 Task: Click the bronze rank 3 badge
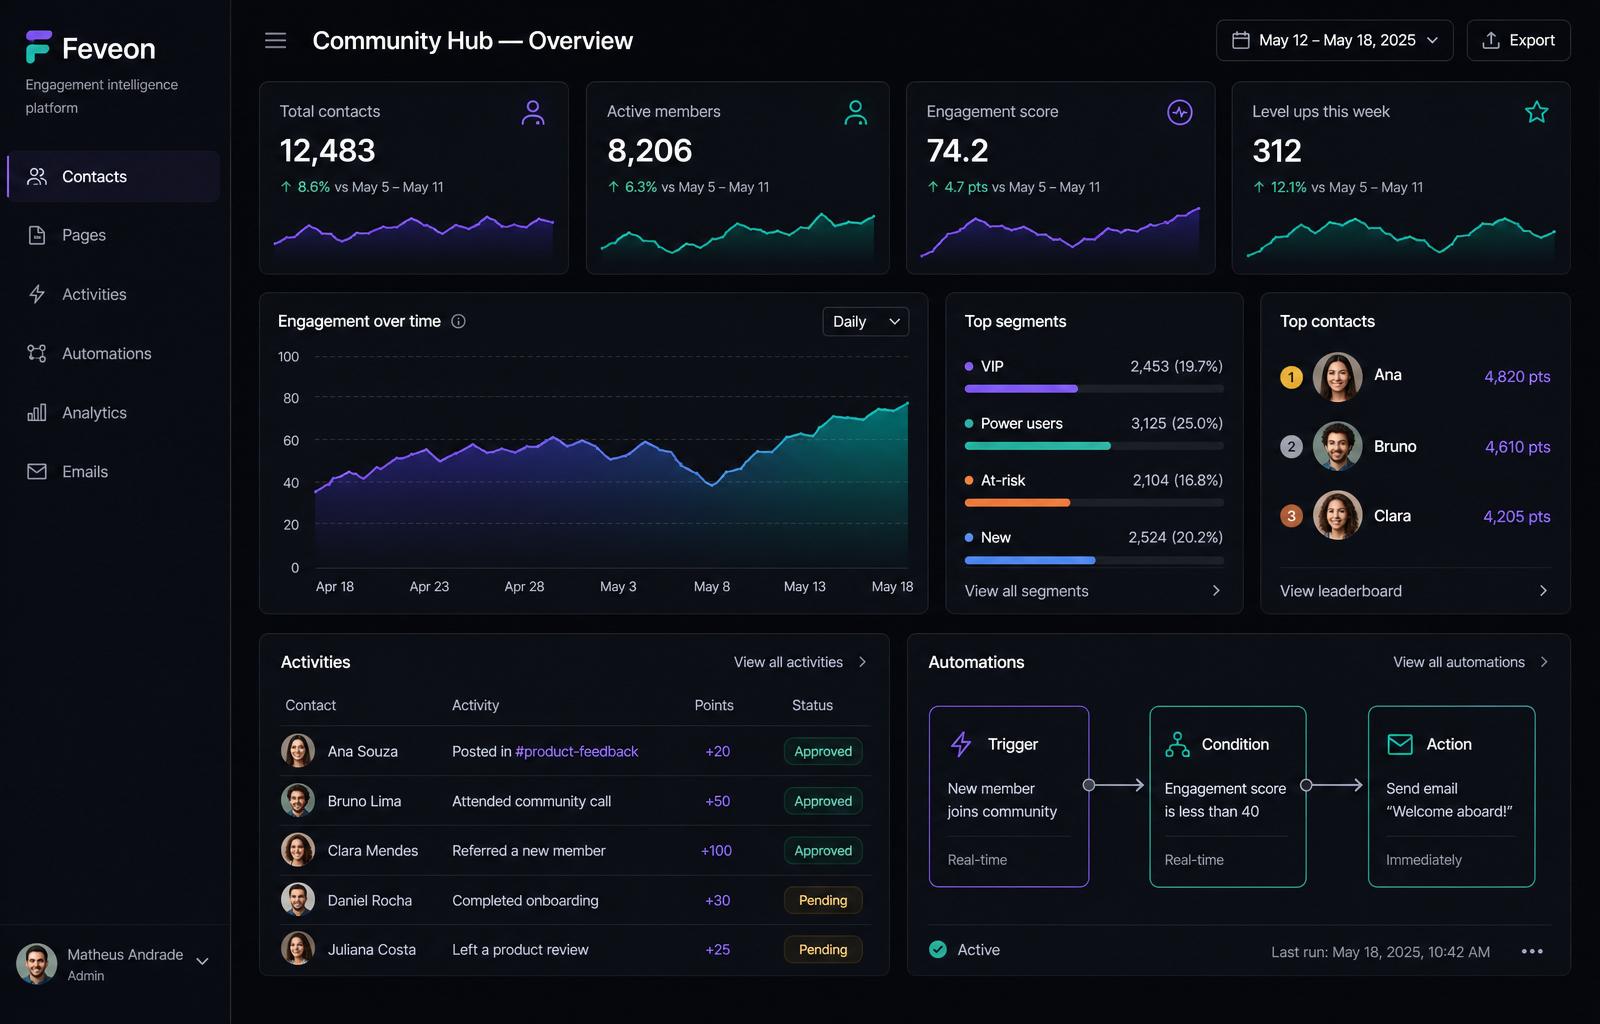click(x=1291, y=516)
